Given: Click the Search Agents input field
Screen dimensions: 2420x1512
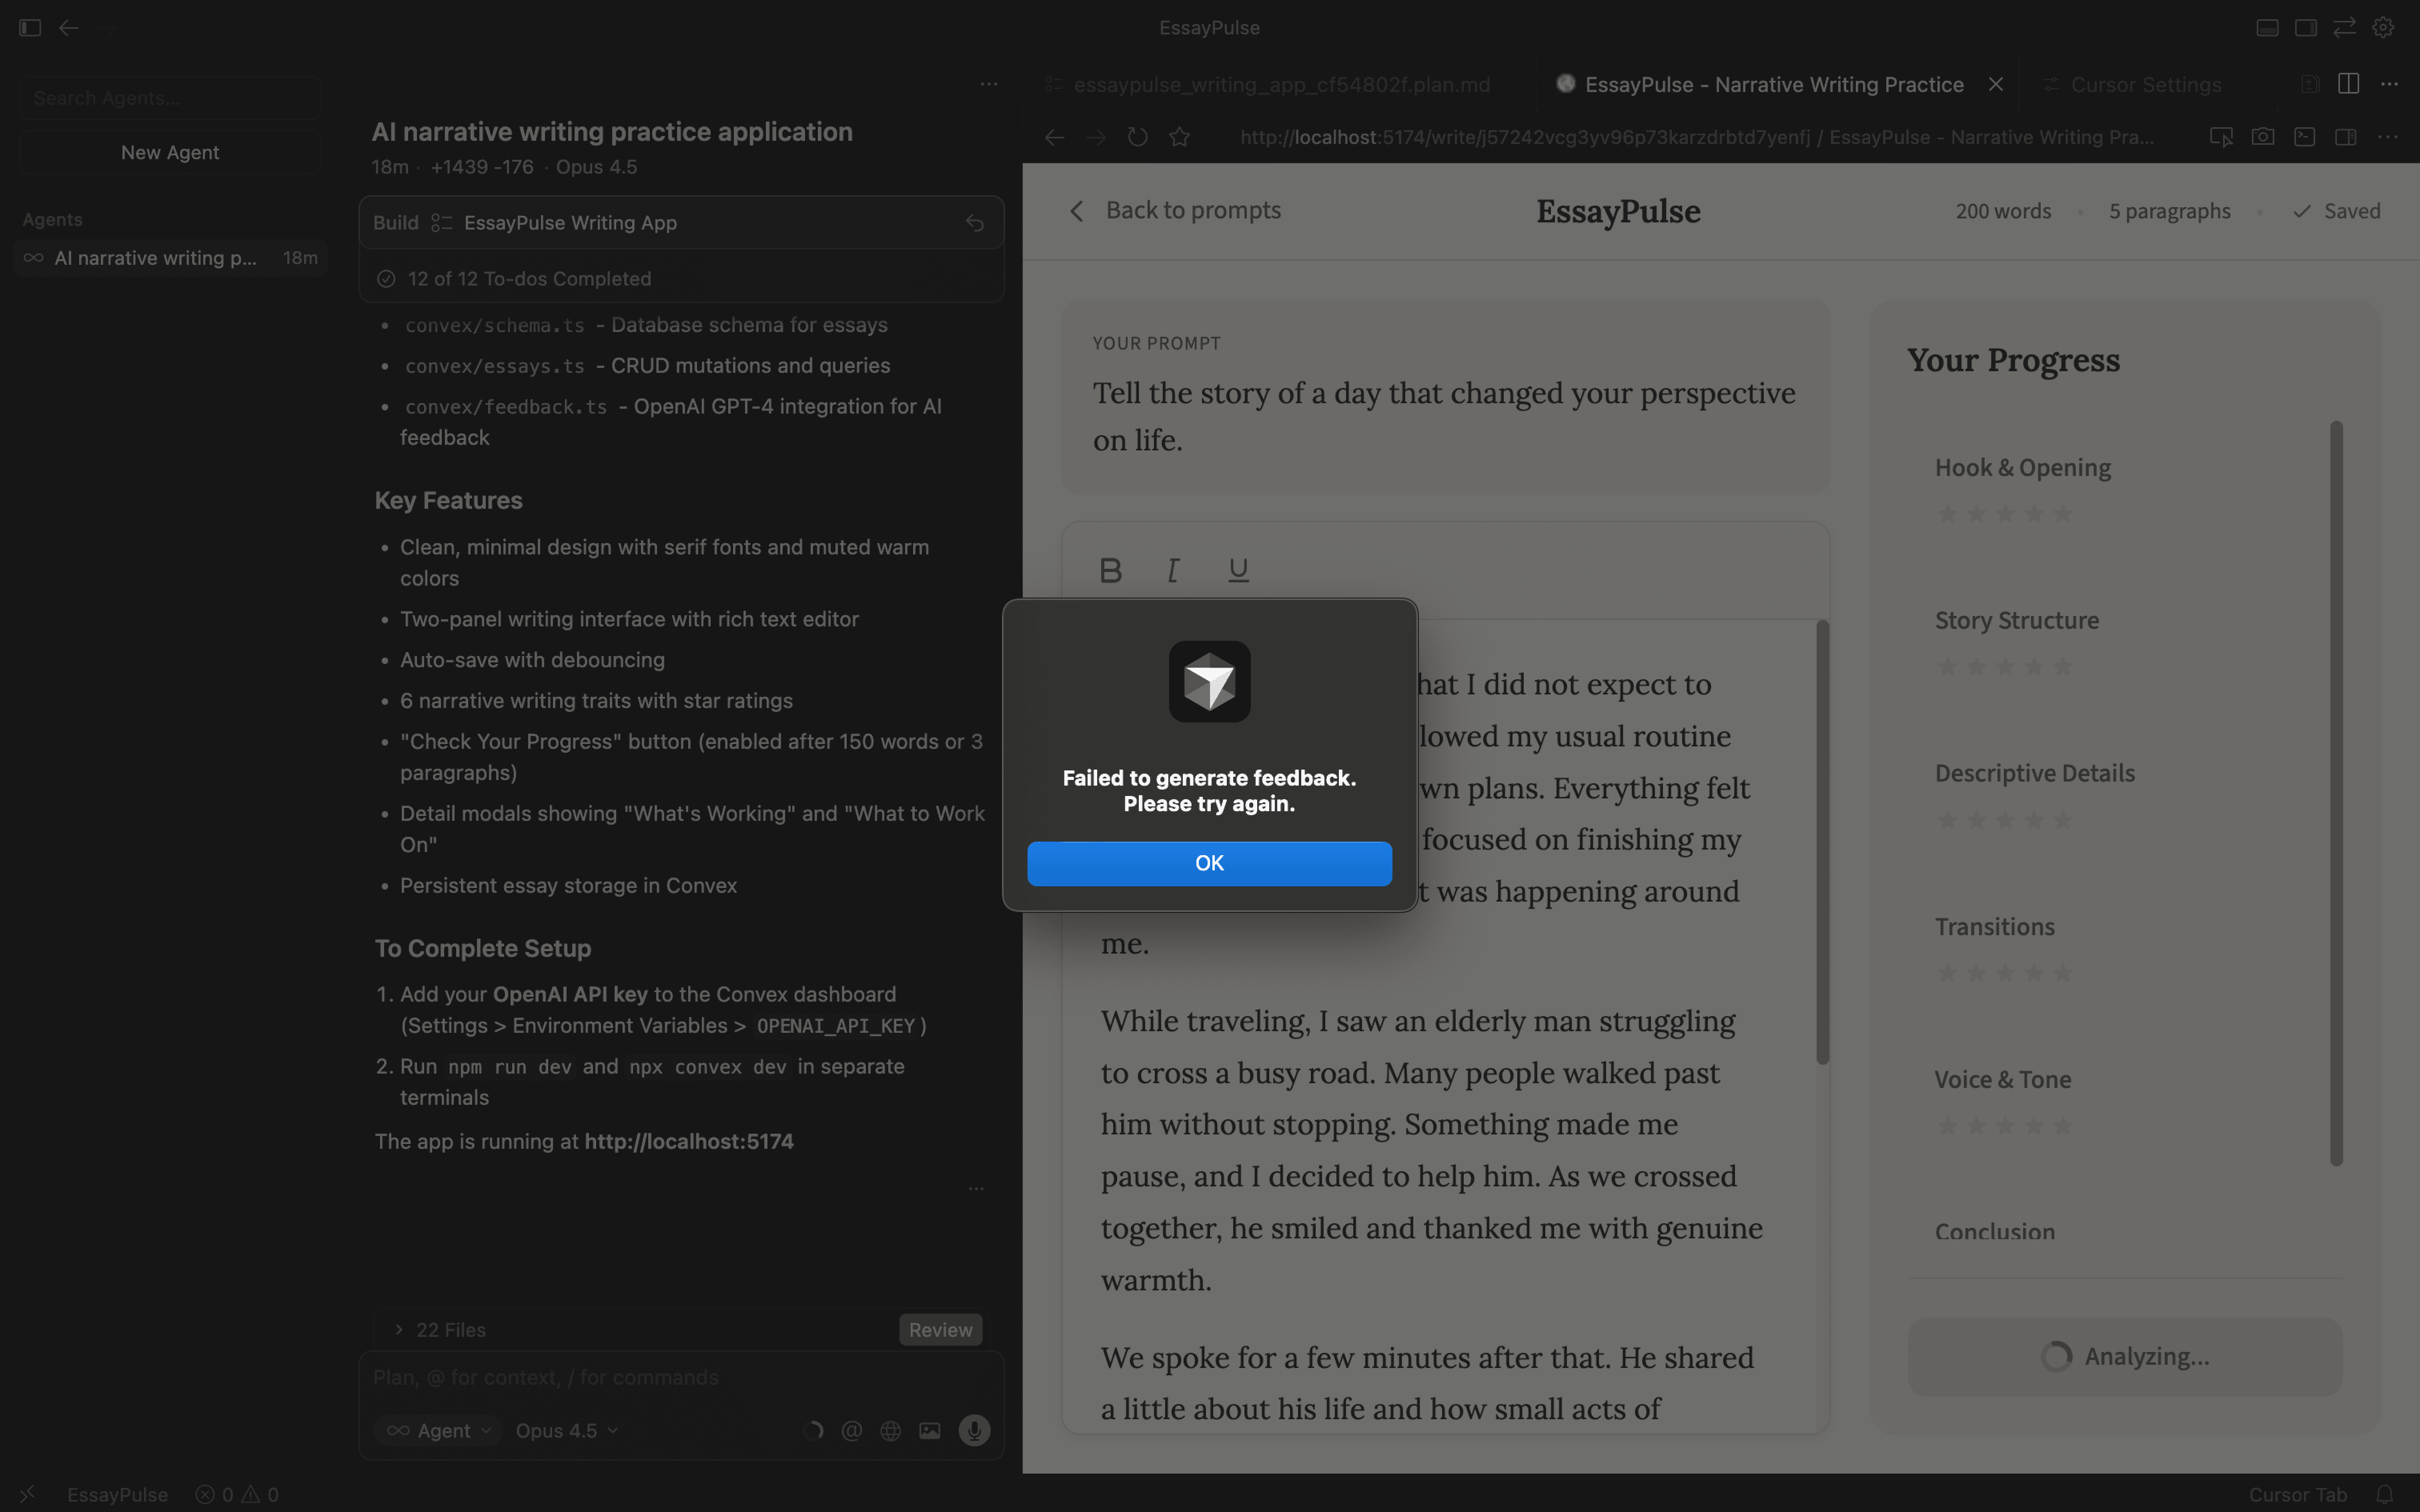Looking at the screenshot, I should click(170, 98).
